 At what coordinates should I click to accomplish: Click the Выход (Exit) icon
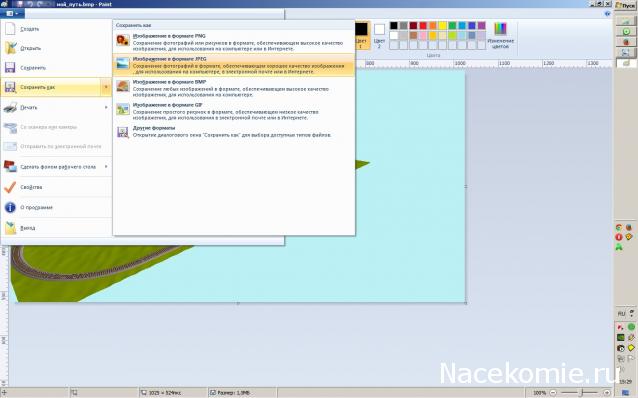pos(10,228)
